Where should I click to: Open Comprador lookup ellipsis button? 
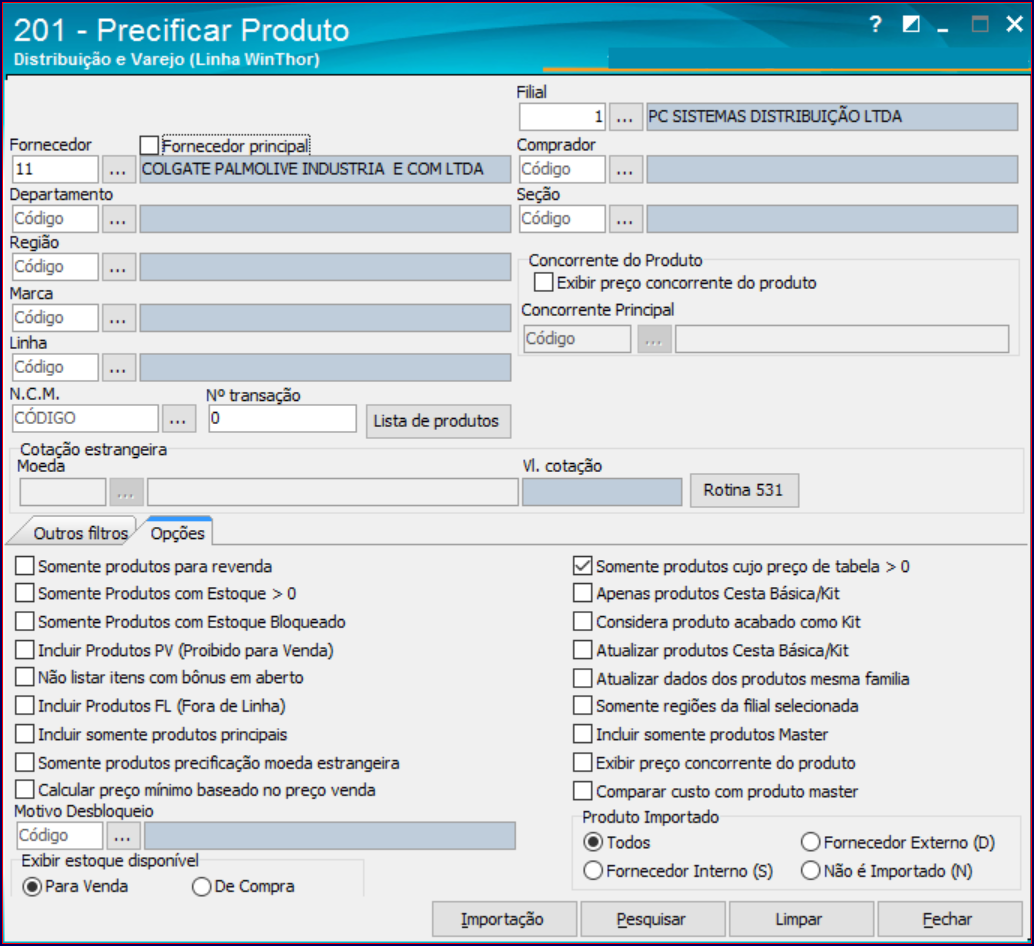point(625,170)
